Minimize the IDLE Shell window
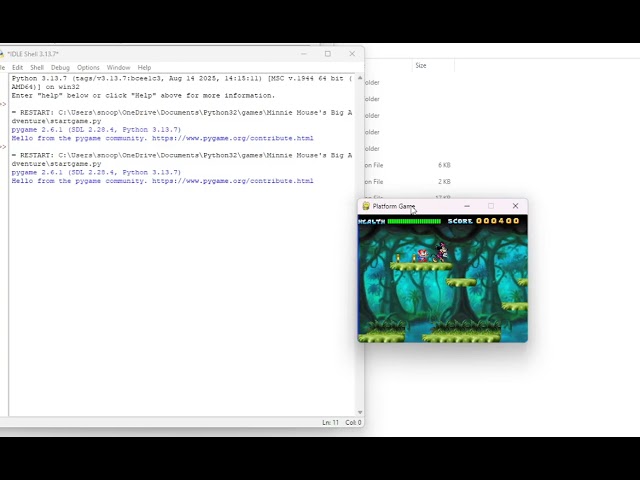 tap(304, 54)
